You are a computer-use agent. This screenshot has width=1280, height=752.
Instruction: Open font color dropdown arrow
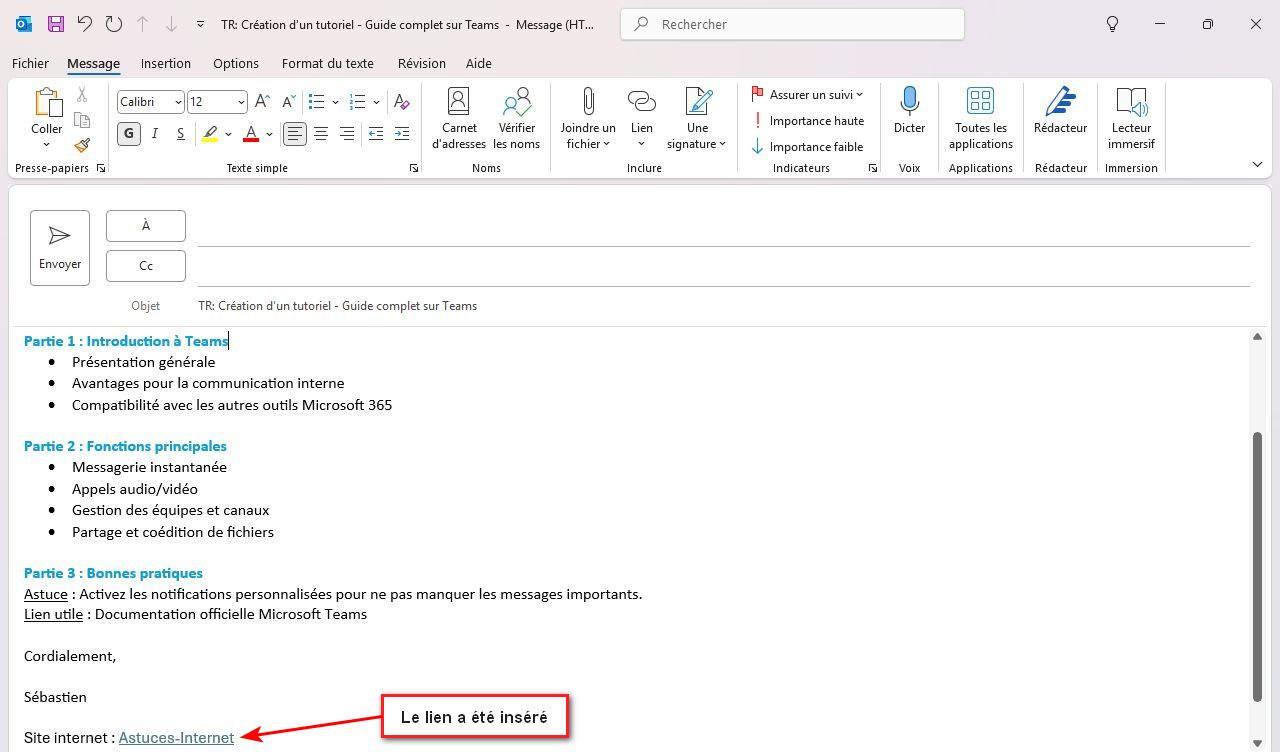click(x=269, y=134)
